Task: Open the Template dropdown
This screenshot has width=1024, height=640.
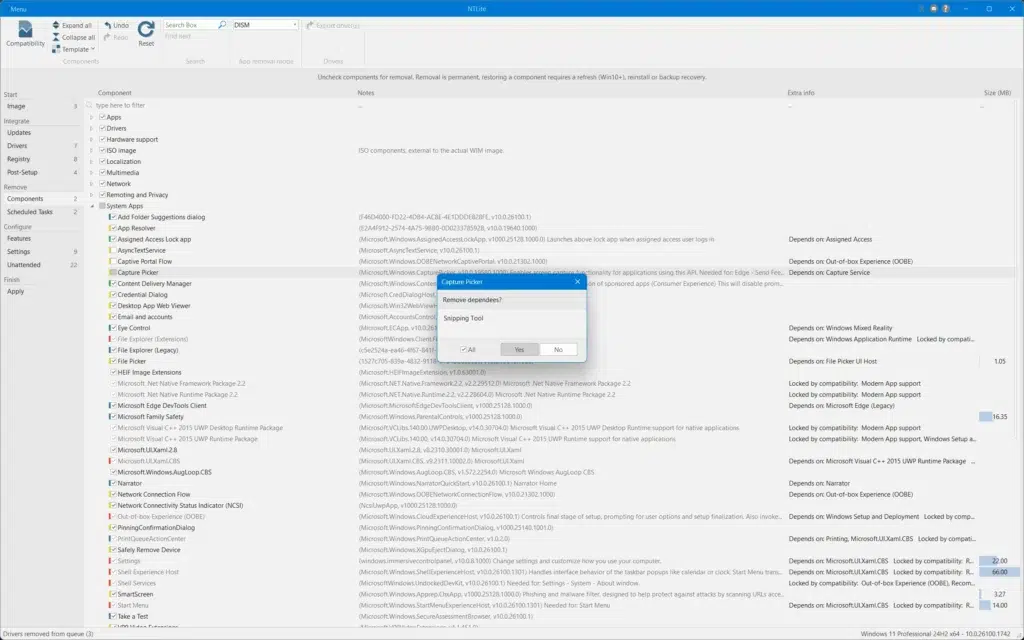Action: pyautogui.click(x=73, y=49)
